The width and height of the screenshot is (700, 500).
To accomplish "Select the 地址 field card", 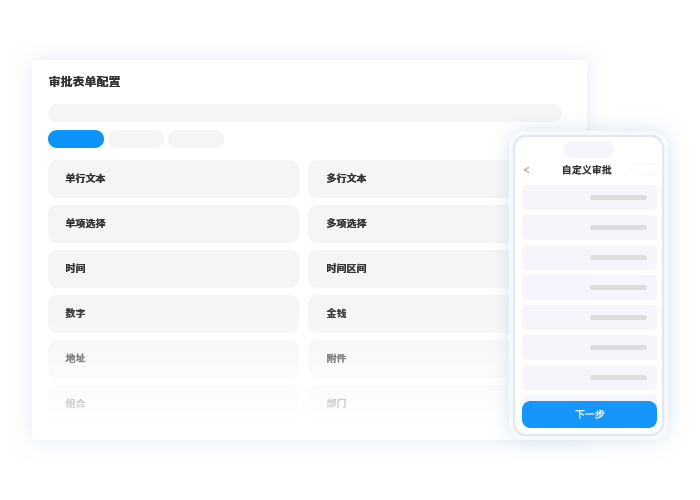I will tap(173, 359).
